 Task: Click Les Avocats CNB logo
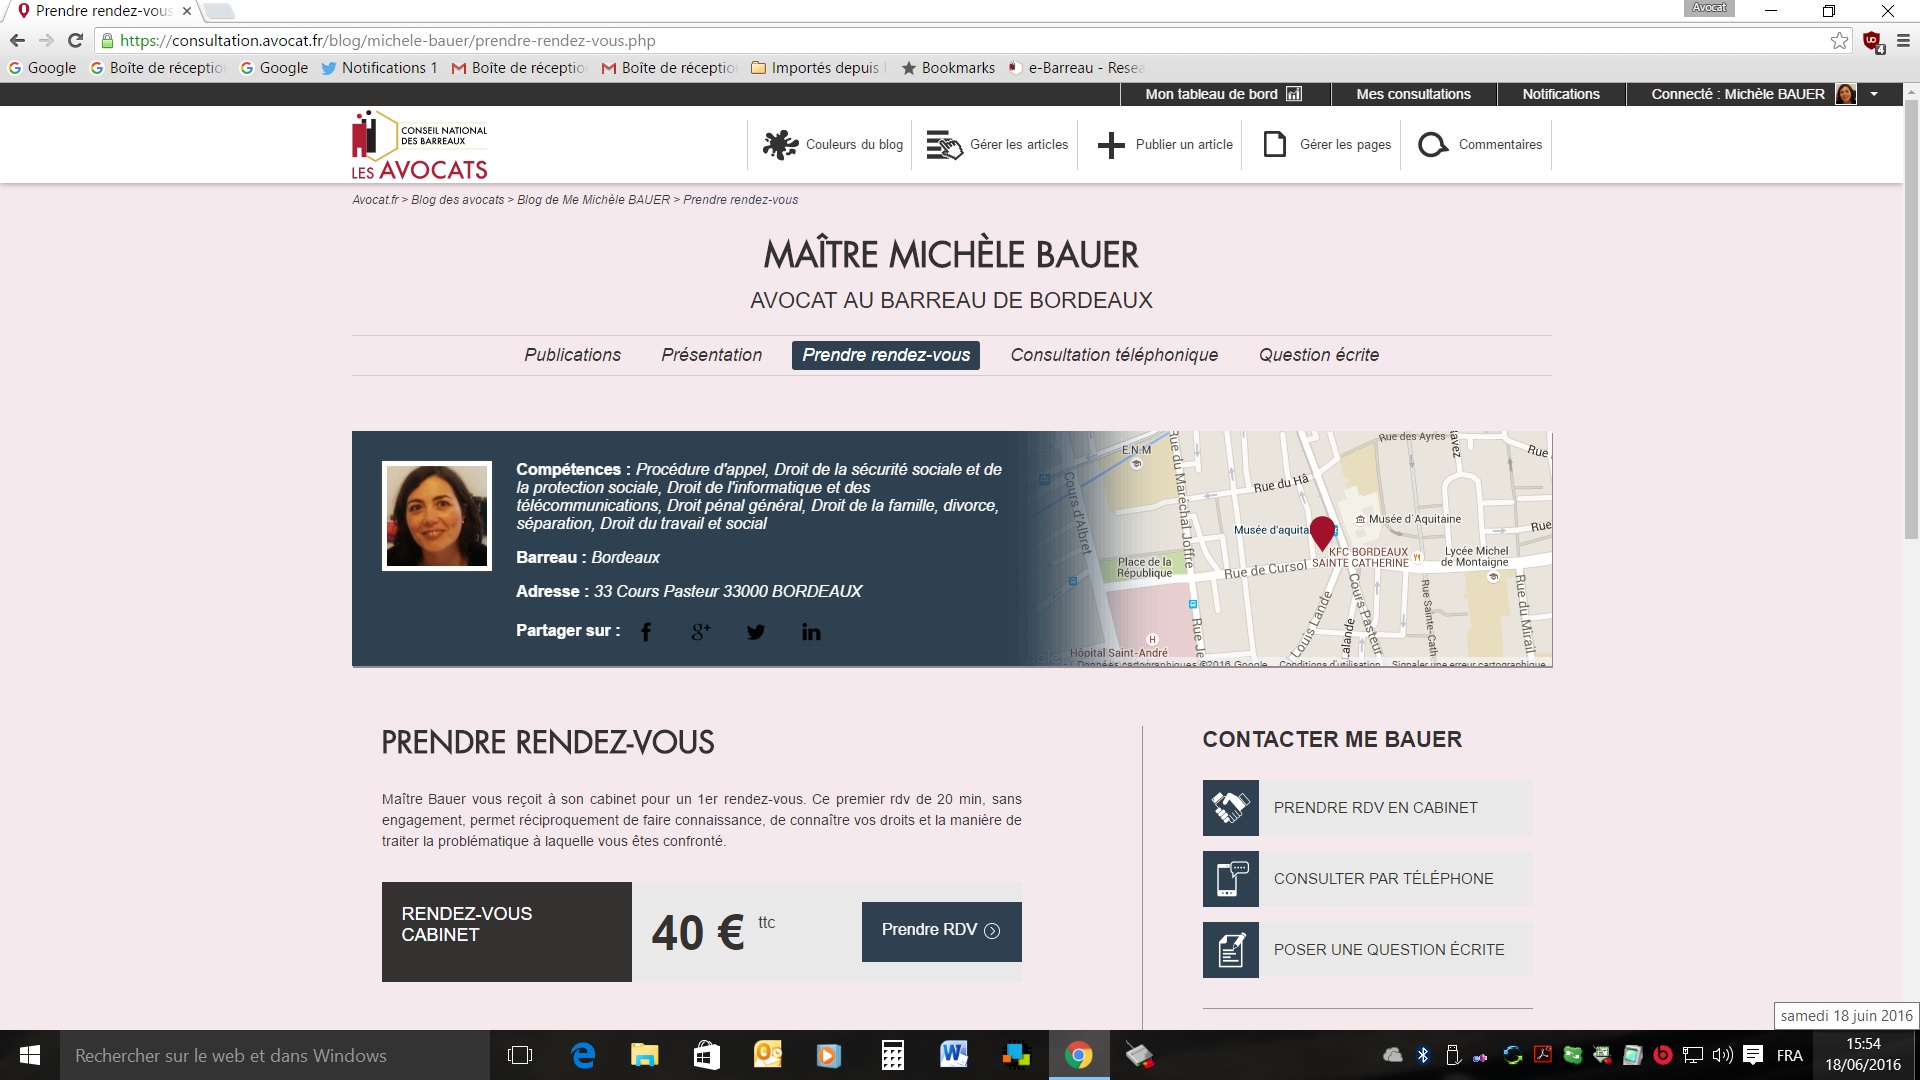point(419,145)
